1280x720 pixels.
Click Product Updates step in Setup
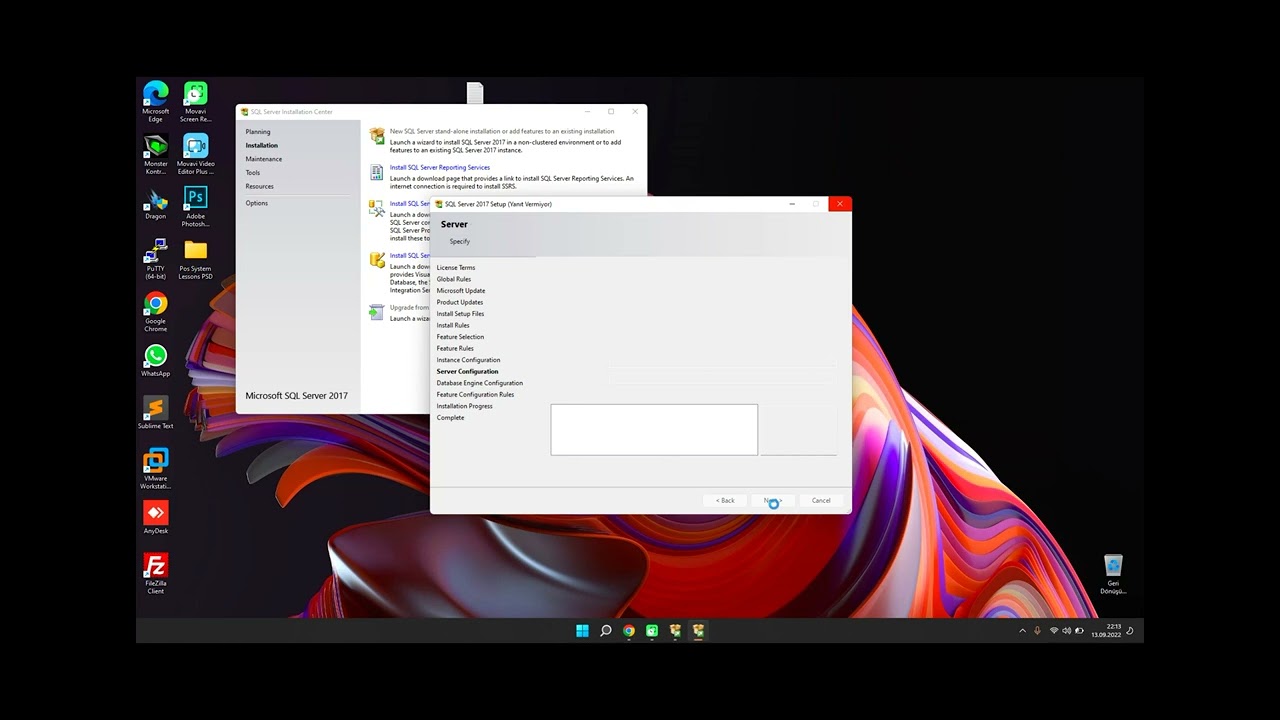pos(460,302)
